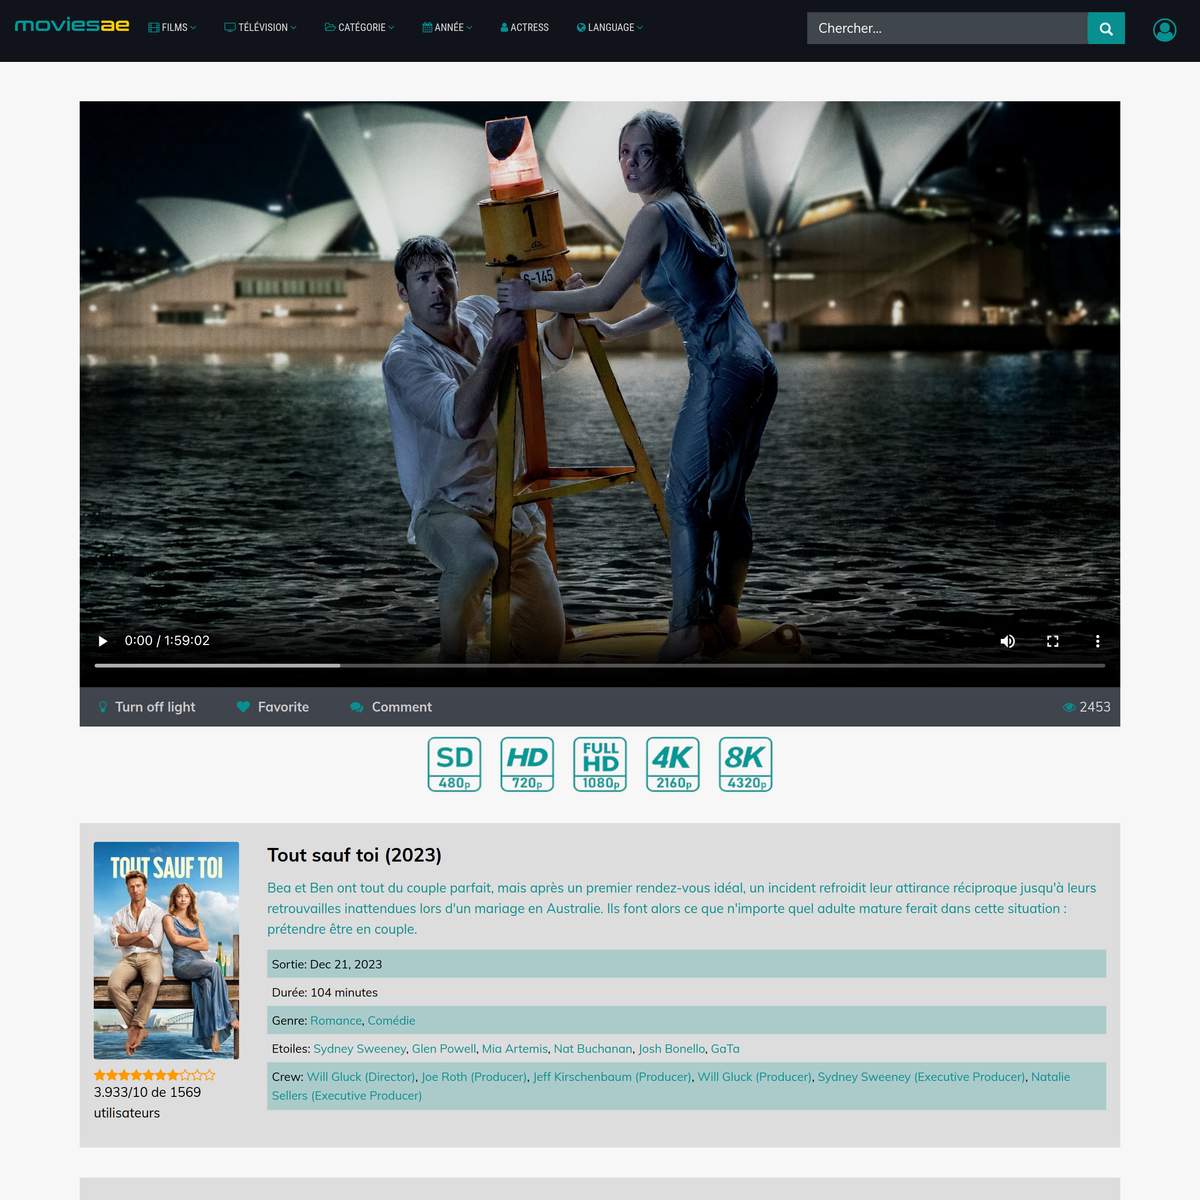The width and height of the screenshot is (1200, 1200).
Task: Select 4K 2160p quality
Action: (673, 764)
